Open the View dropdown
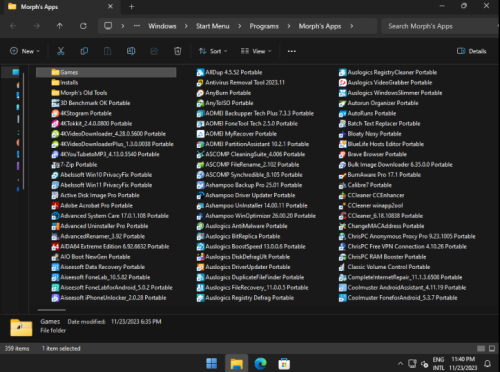Image resolution: width=500 pixels, height=372 pixels. point(256,51)
